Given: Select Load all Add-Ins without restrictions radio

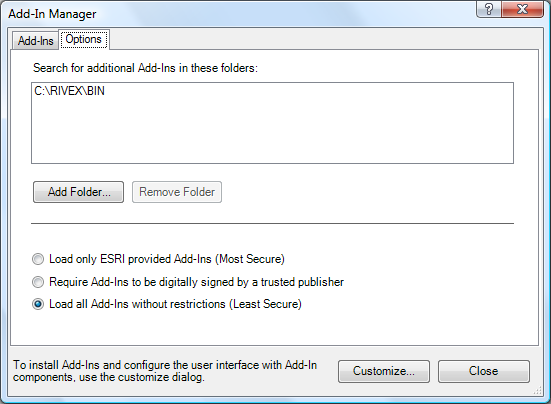Looking at the screenshot, I should click(38, 304).
